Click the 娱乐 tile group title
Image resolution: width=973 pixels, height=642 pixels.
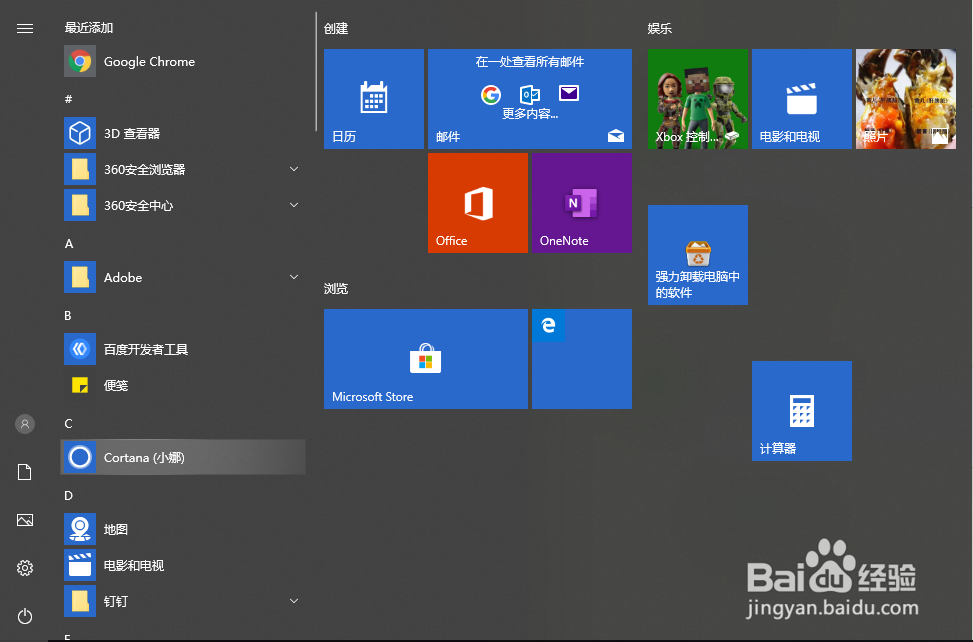[x=660, y=29]
